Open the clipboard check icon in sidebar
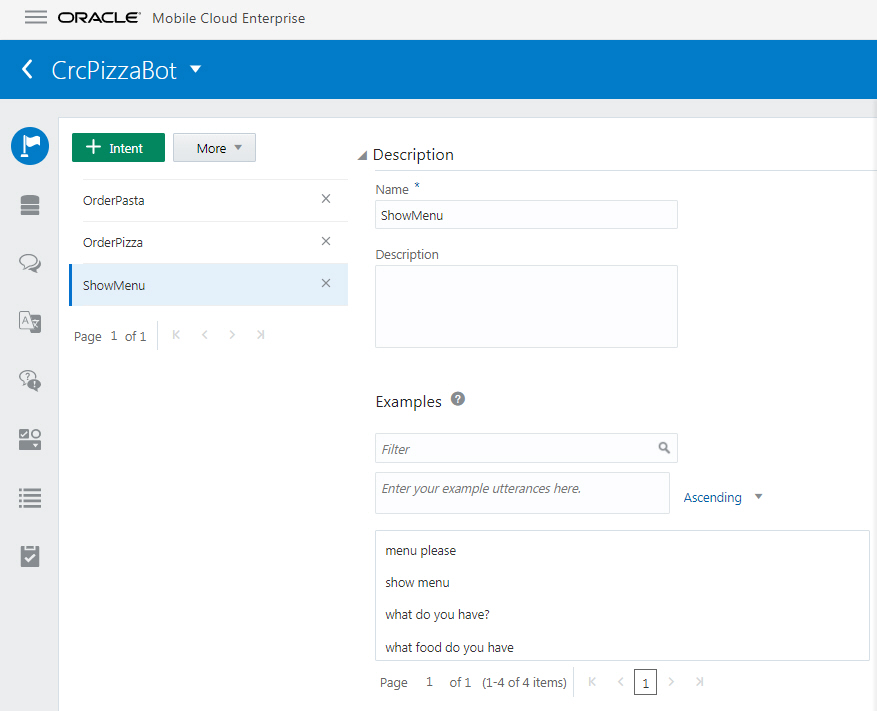The width and height of the screenshot is (877, 711). point(30,556)
